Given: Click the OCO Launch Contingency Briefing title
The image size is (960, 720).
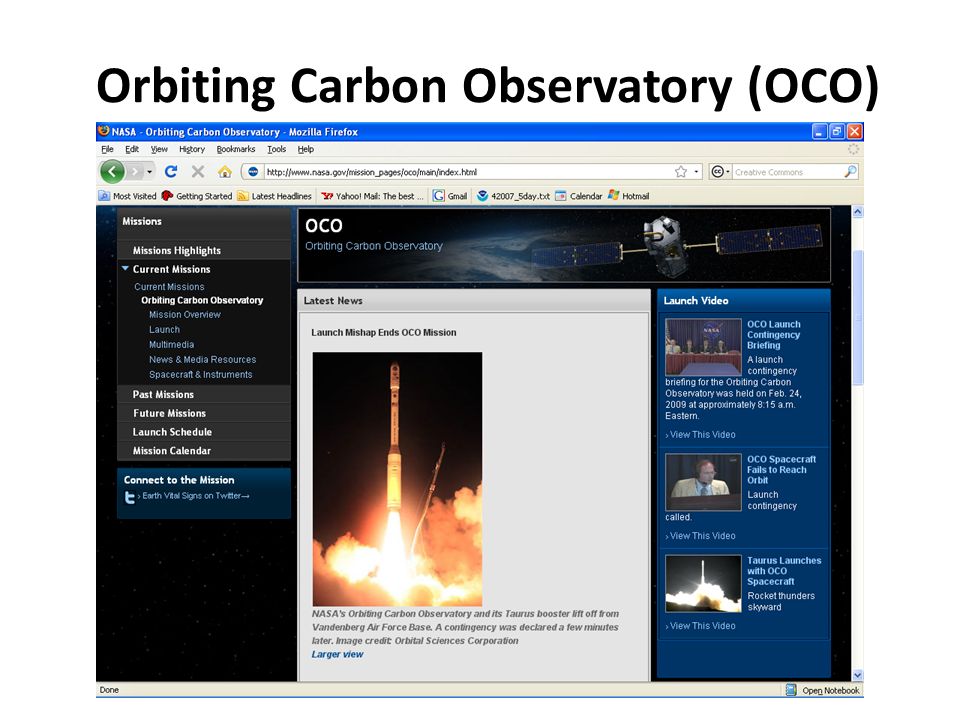Looking at the screenshot, I should tap(773, 335).
